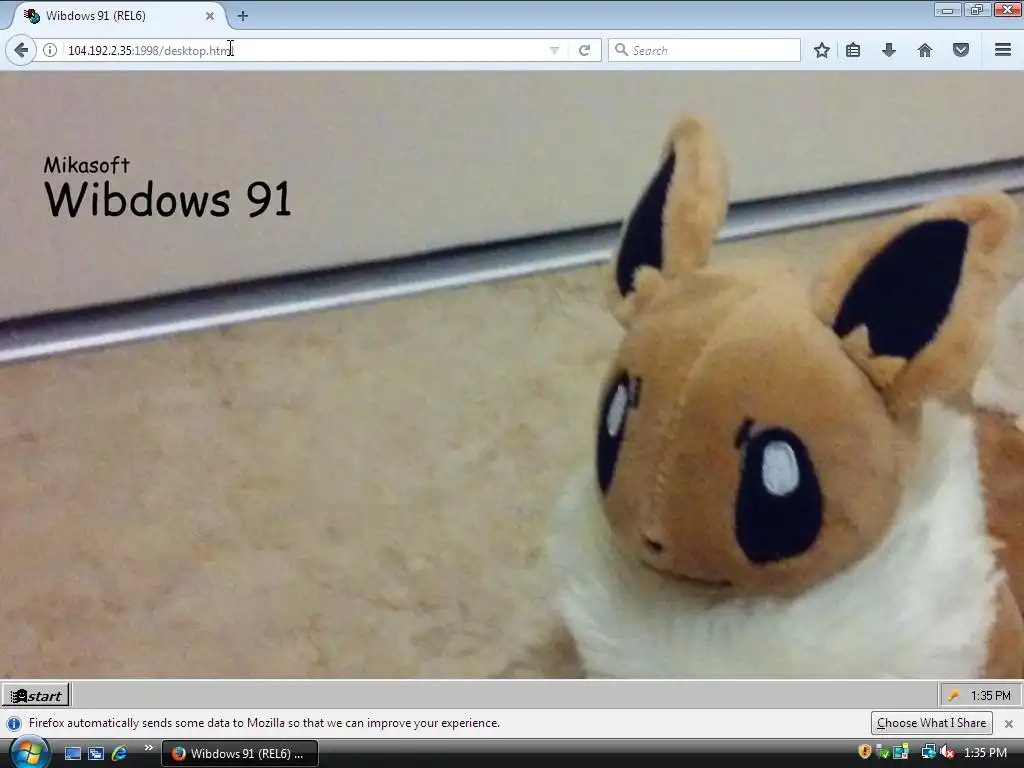Click the Windows system tray clock
The image size is (1024, 768).
tap(985, 753)
